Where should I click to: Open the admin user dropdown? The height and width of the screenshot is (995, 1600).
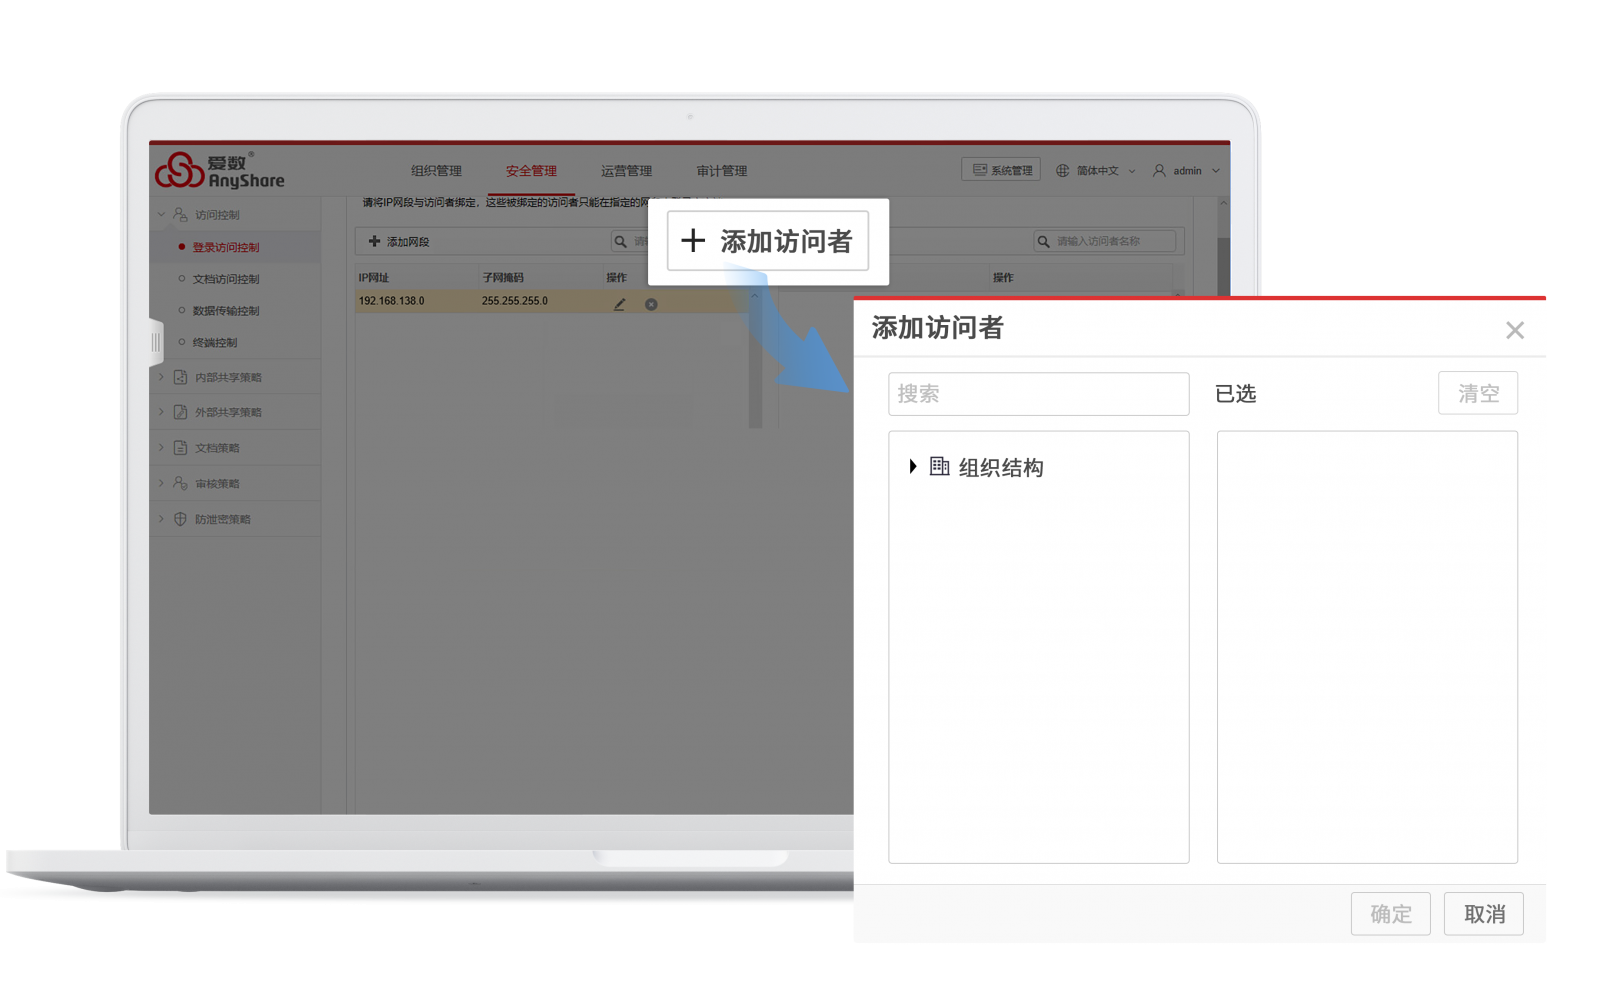[x=1187, y=171]
